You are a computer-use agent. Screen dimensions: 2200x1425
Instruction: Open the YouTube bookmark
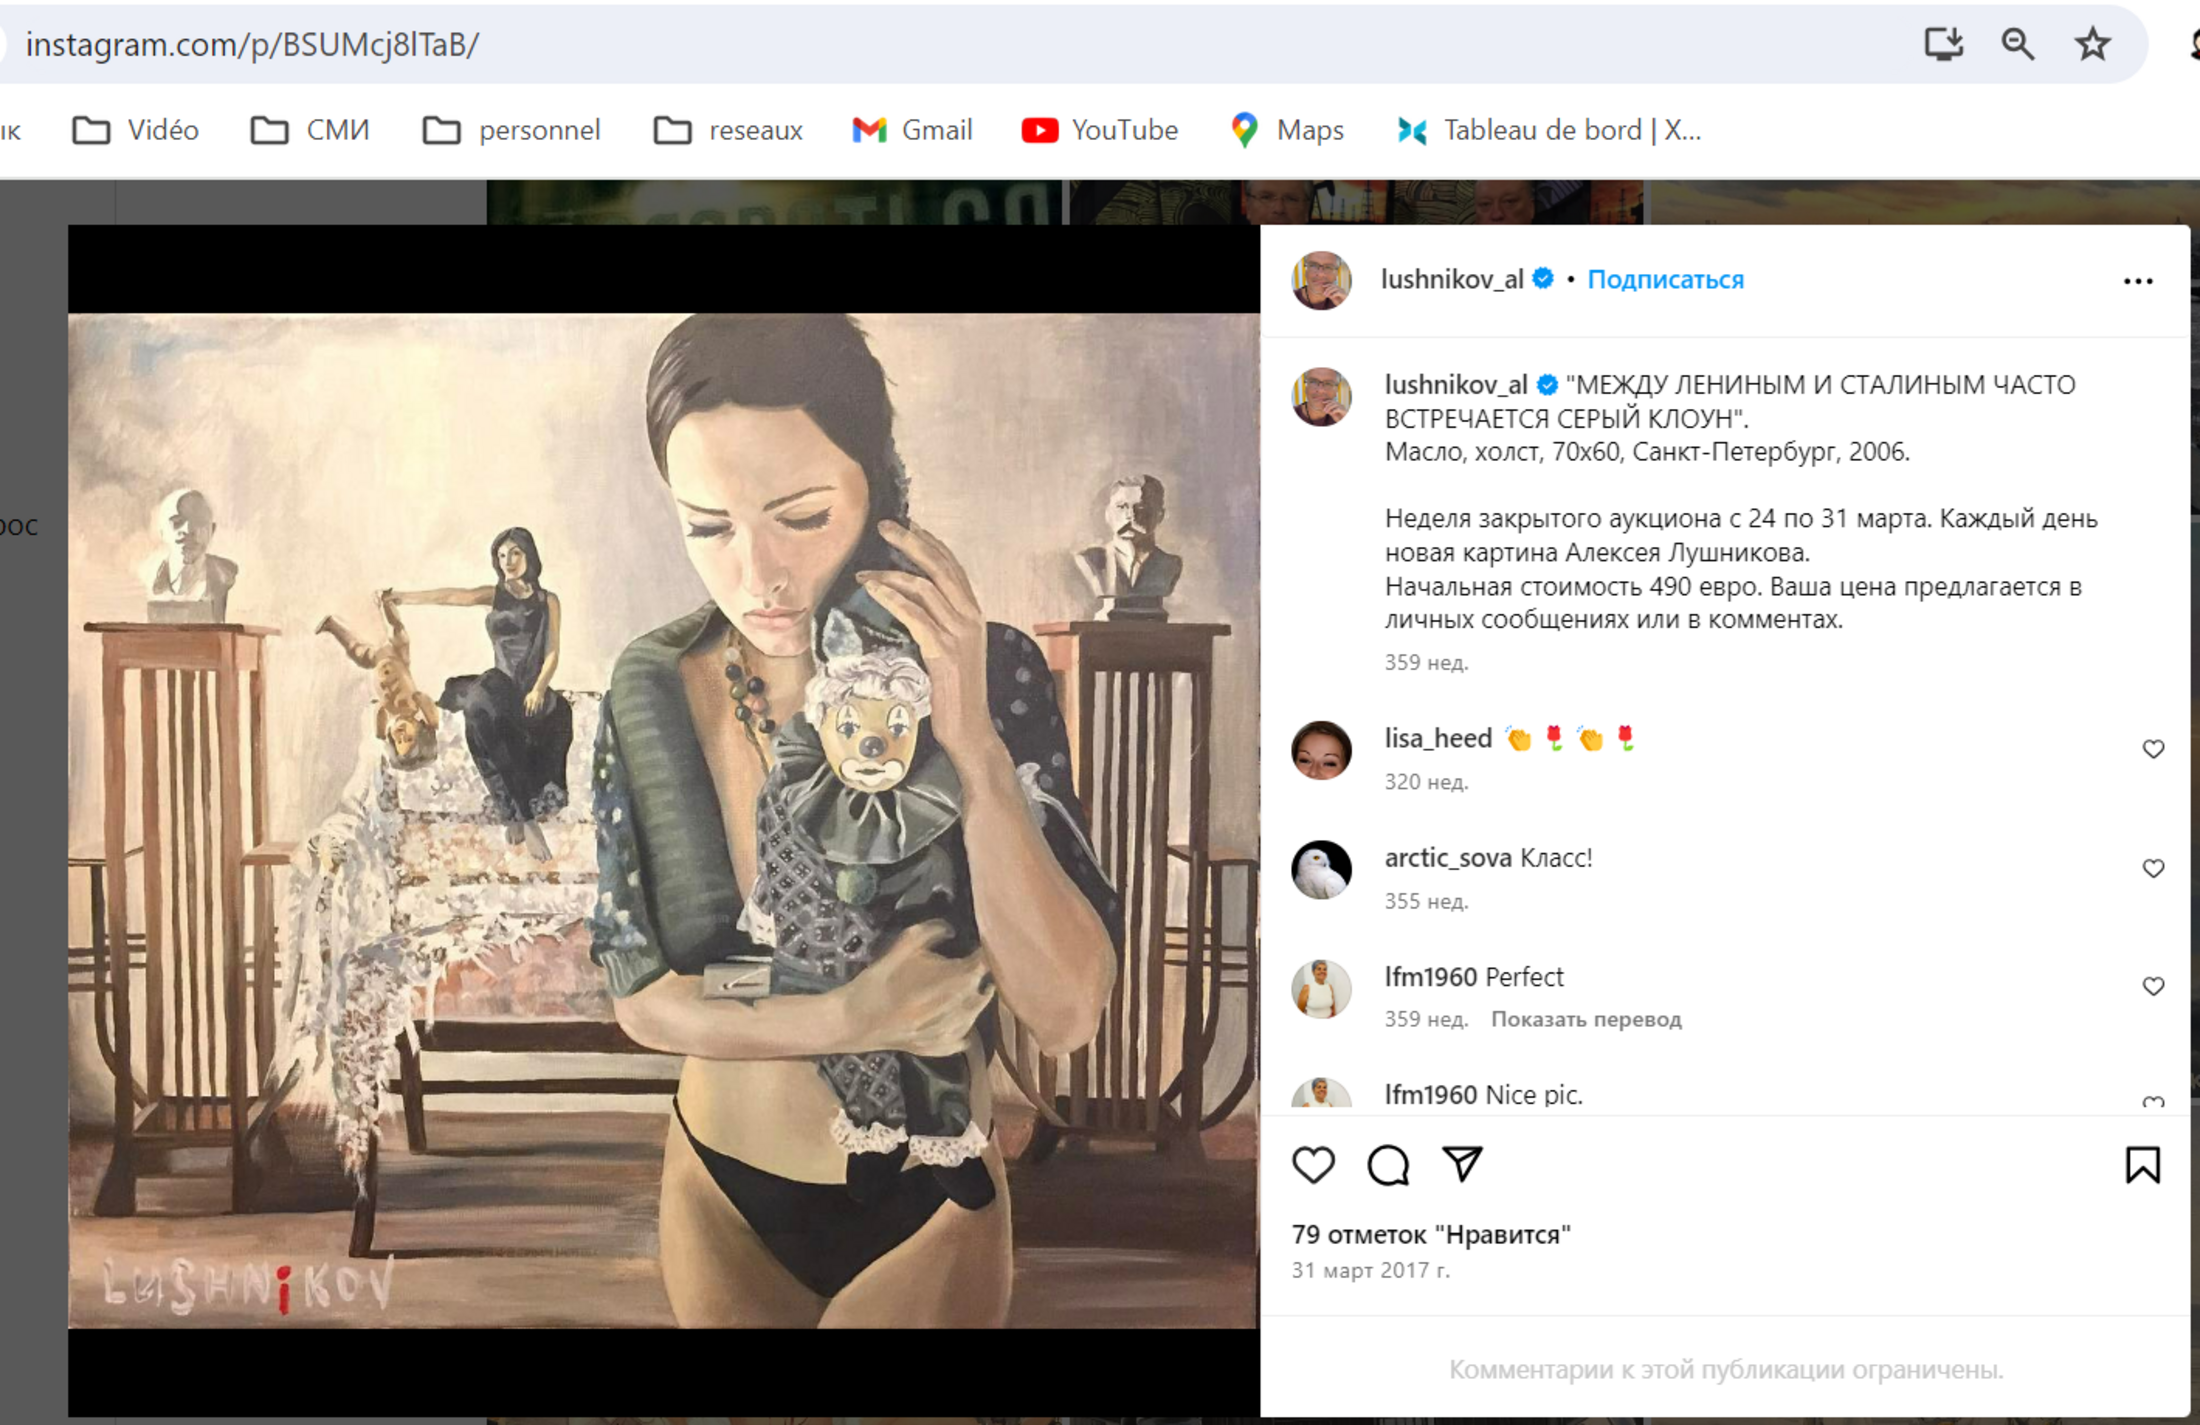[x=1100, y=130]
